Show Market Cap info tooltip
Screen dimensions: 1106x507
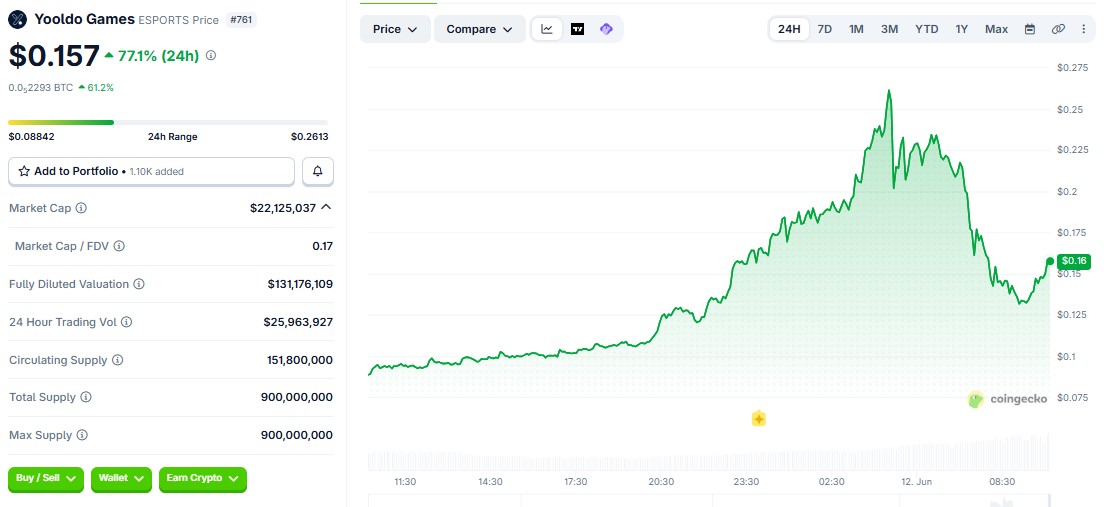point(81,209)
